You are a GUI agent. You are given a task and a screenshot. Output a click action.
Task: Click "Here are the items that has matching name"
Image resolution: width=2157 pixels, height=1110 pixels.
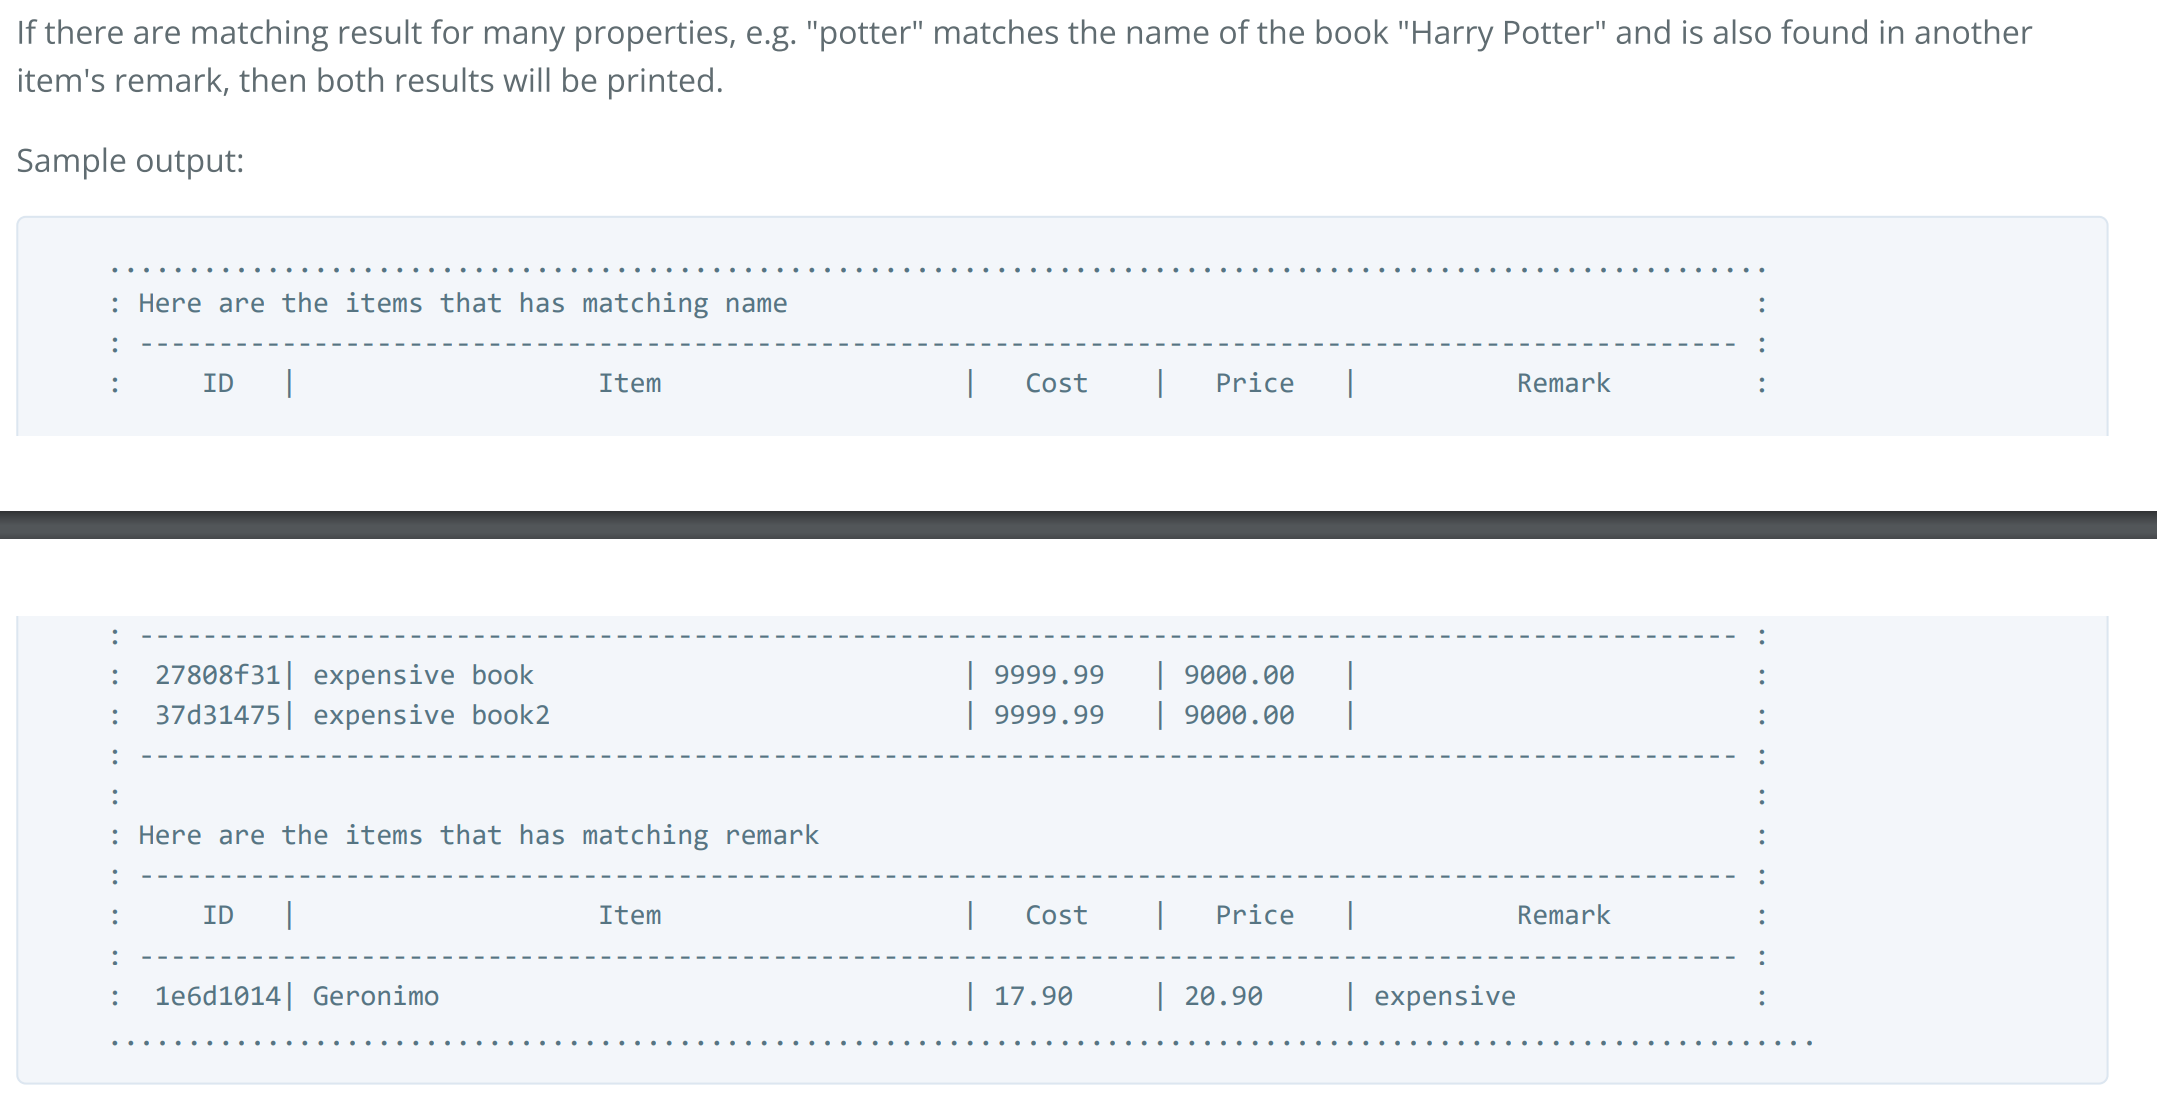(462, 303)
